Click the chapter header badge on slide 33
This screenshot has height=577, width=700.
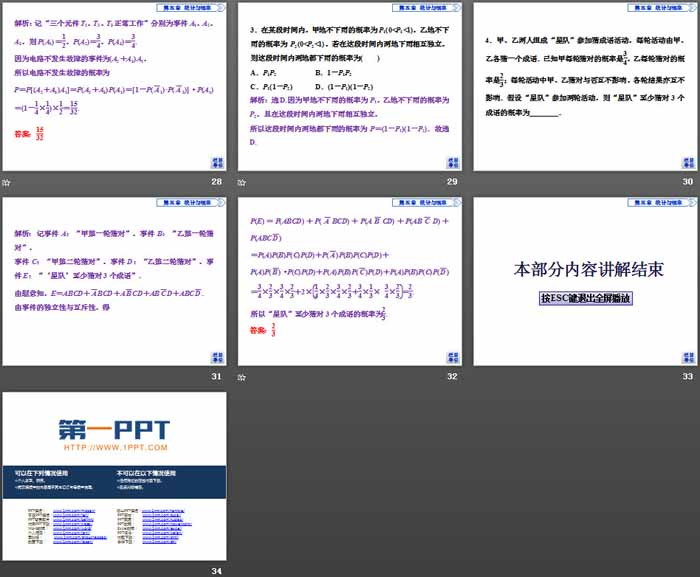[x=662, y=202]
